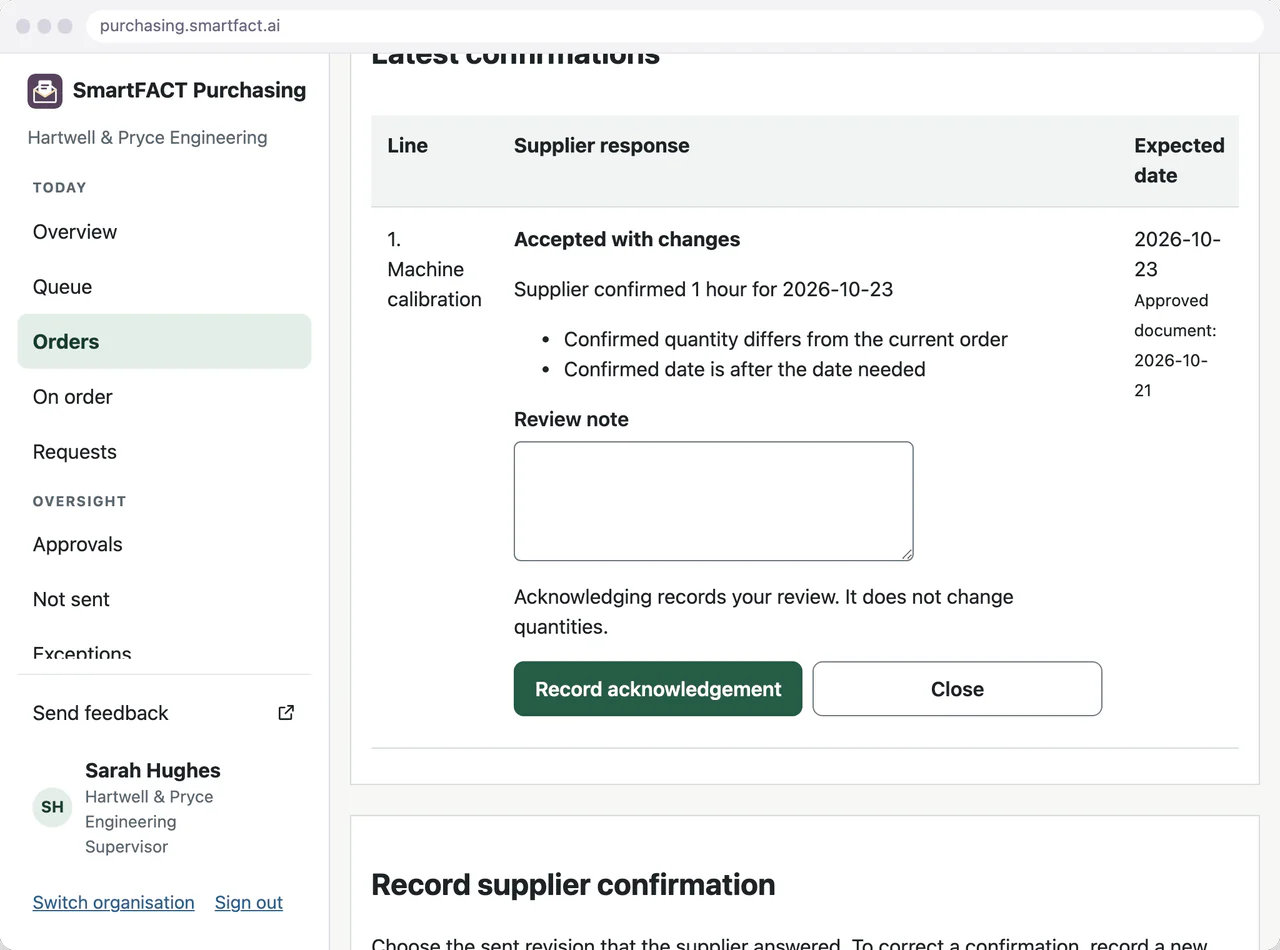Screen dimensions: 1280x950
Task: Click the SmartFACT Purchasing logo icon
Action: point(45,91)
